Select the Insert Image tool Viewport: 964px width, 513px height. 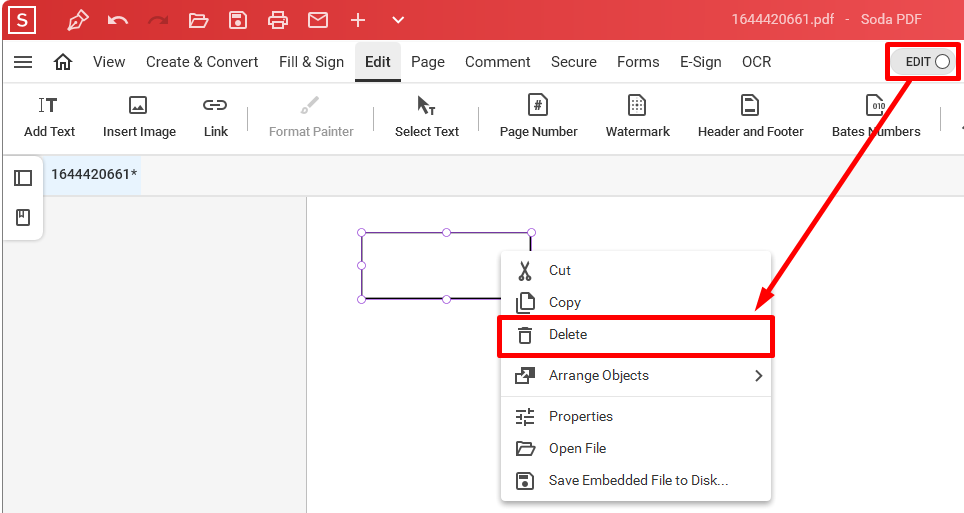tap(139, 118)
